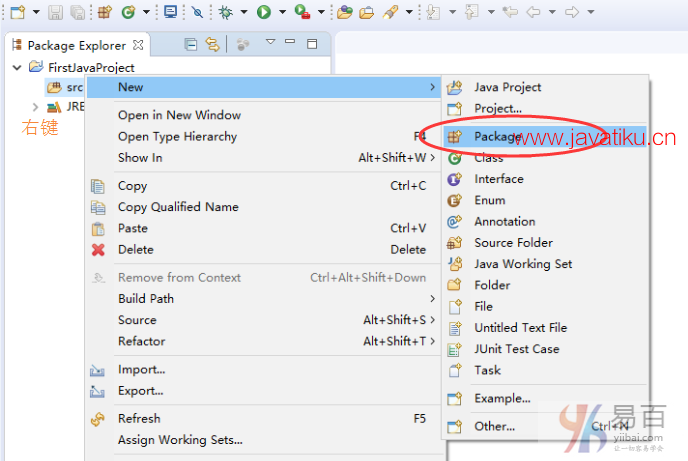Choose Refresh in the context menu
The height and width of the screenshot is (461, 688).
[x=139, y=418]
